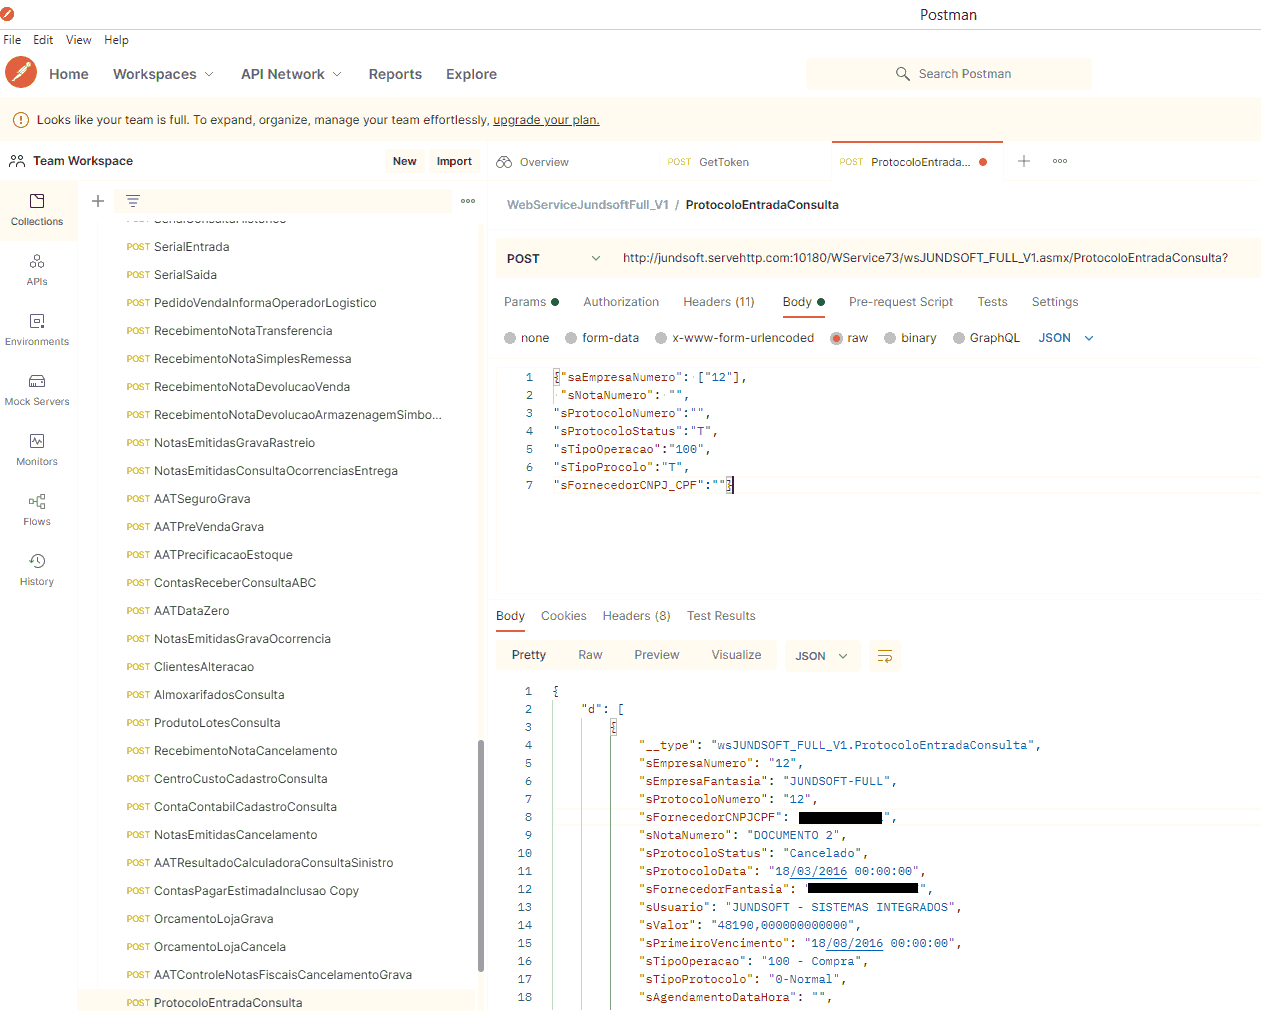
Task: Expand the POST method dropdown
Action: 553,258
